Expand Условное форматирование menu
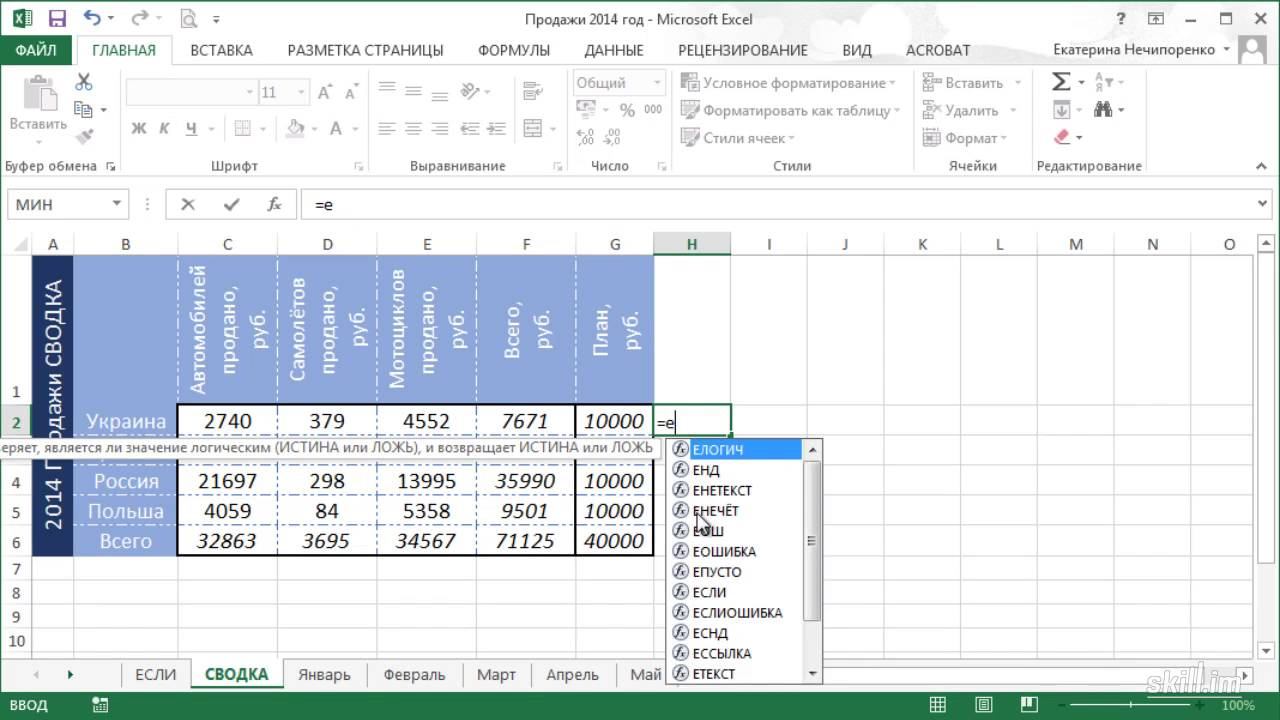 pyautogui.click(x=787, y=83)
